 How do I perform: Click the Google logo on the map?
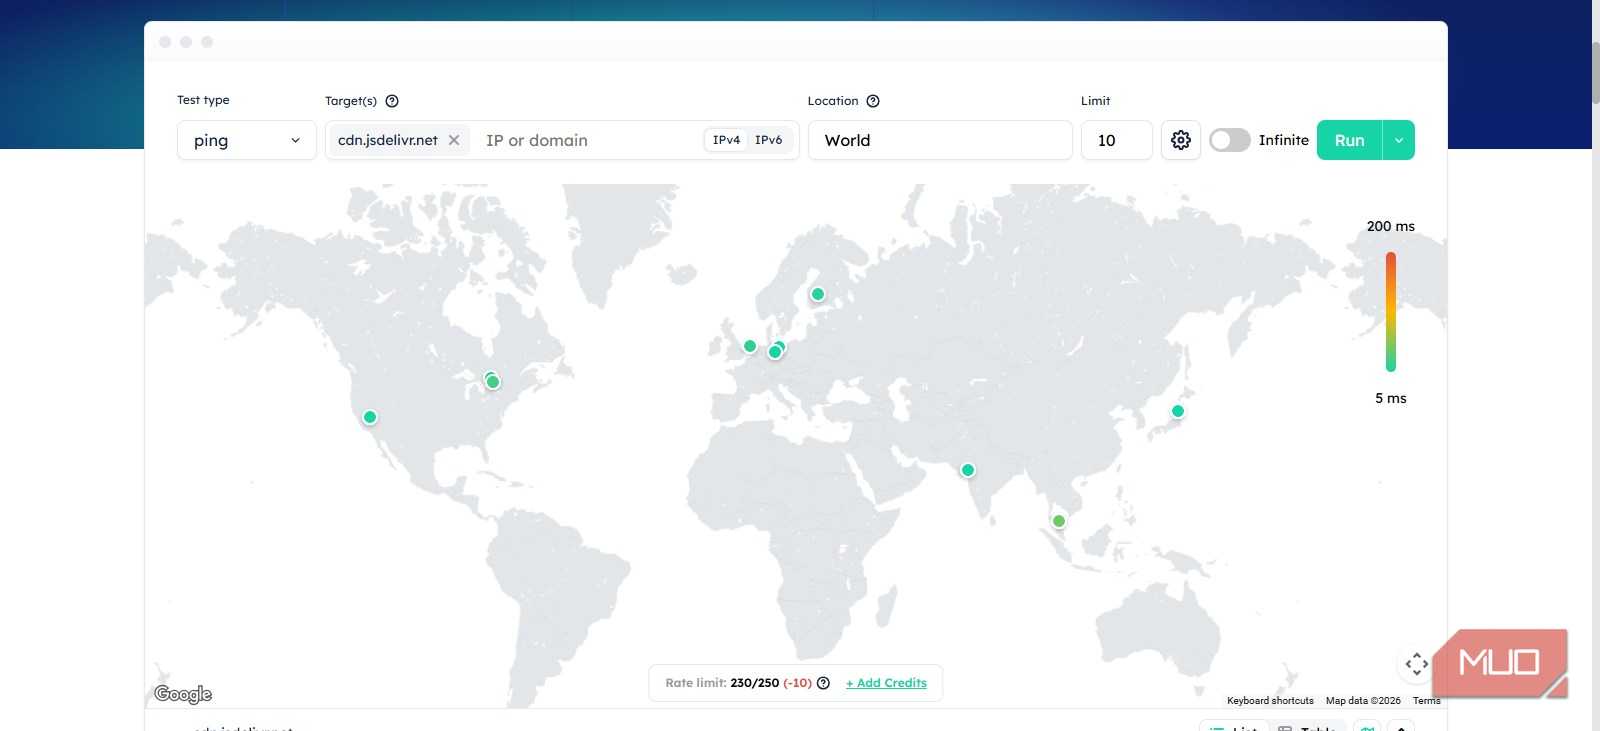click(x=183, y=694)
